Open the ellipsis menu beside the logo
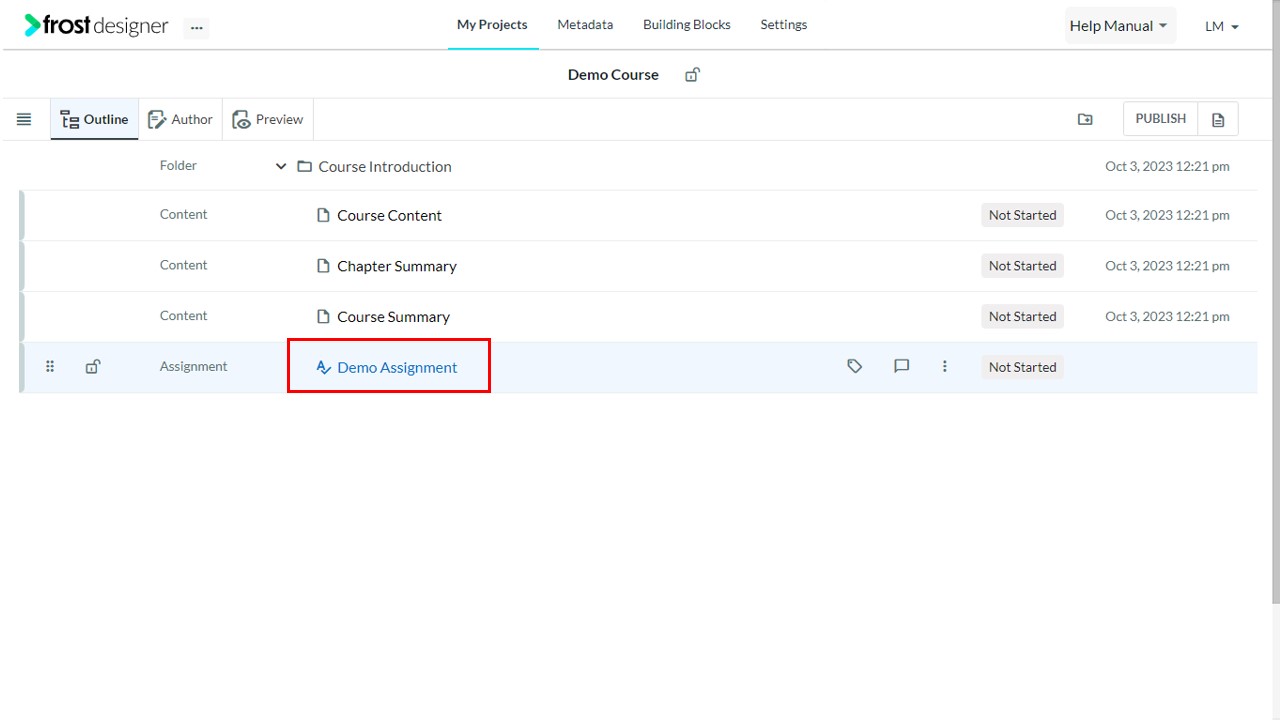This screenshot has width=1280, height=720. [196, 28]
